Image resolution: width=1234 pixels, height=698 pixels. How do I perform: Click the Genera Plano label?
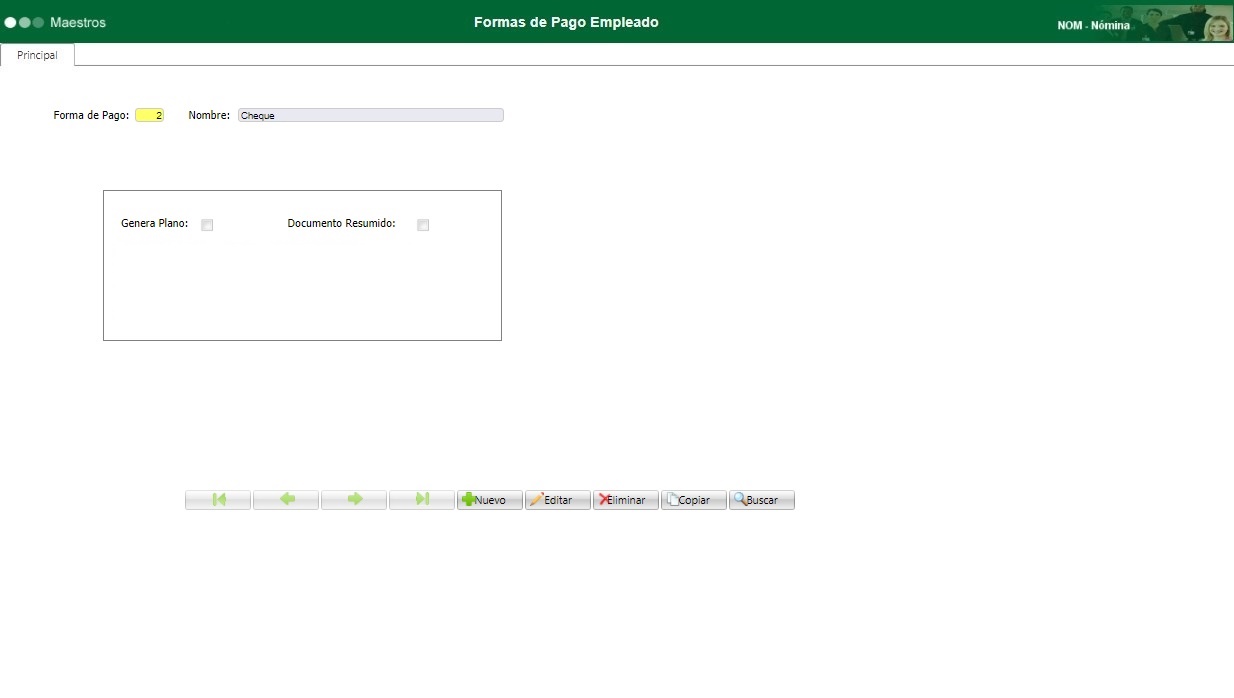tap(155, 224)
